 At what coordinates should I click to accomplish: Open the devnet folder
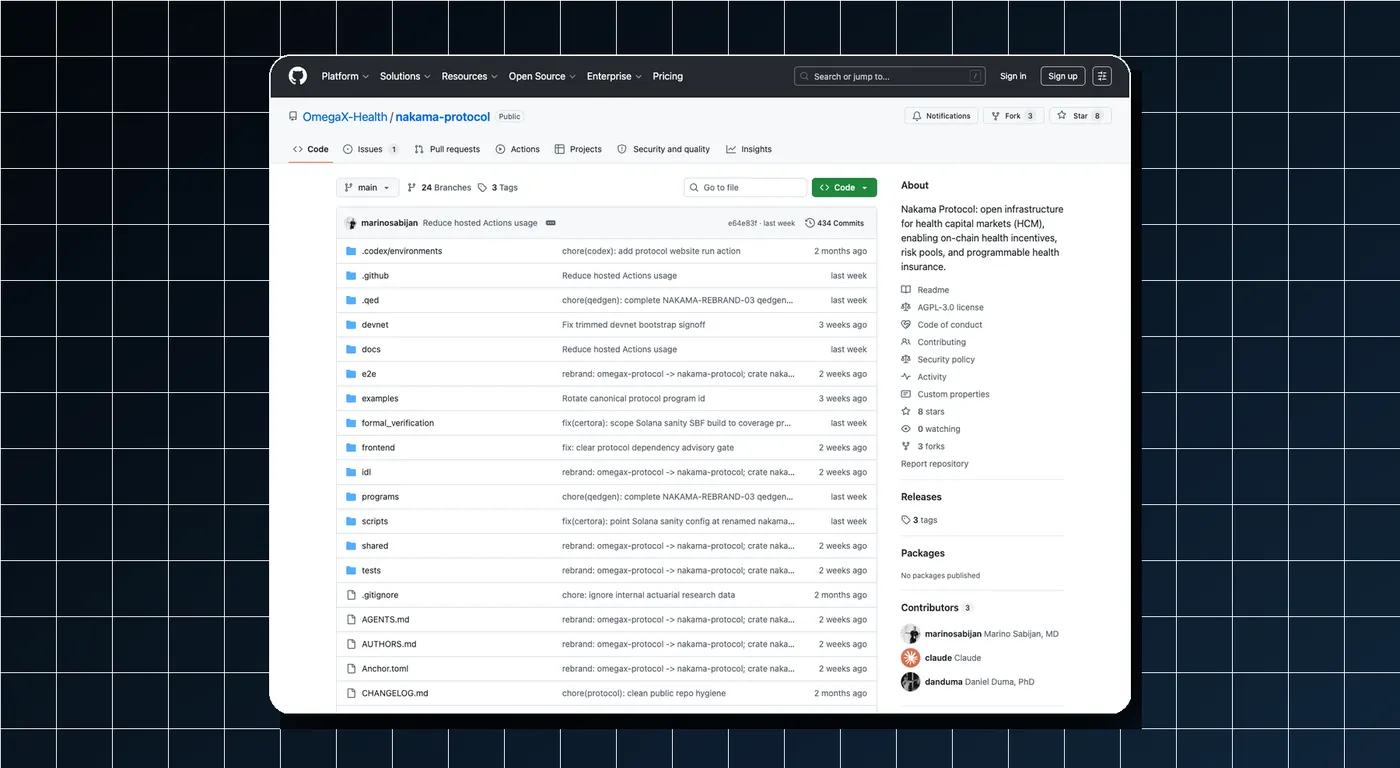click(x=375, y=325)
